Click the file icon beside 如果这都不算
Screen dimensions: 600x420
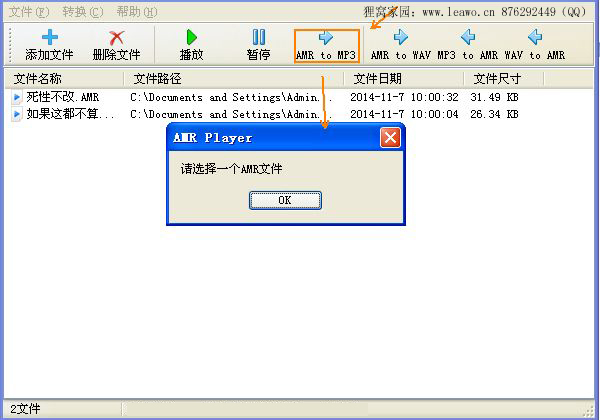pyautogui.click(x=16, y=114)
